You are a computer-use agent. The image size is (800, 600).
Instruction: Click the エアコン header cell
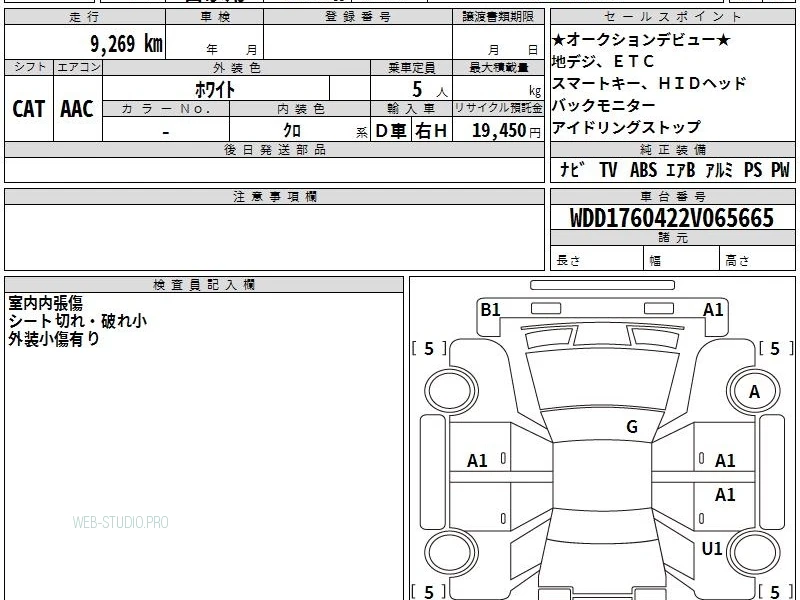(x=78, y=67)
